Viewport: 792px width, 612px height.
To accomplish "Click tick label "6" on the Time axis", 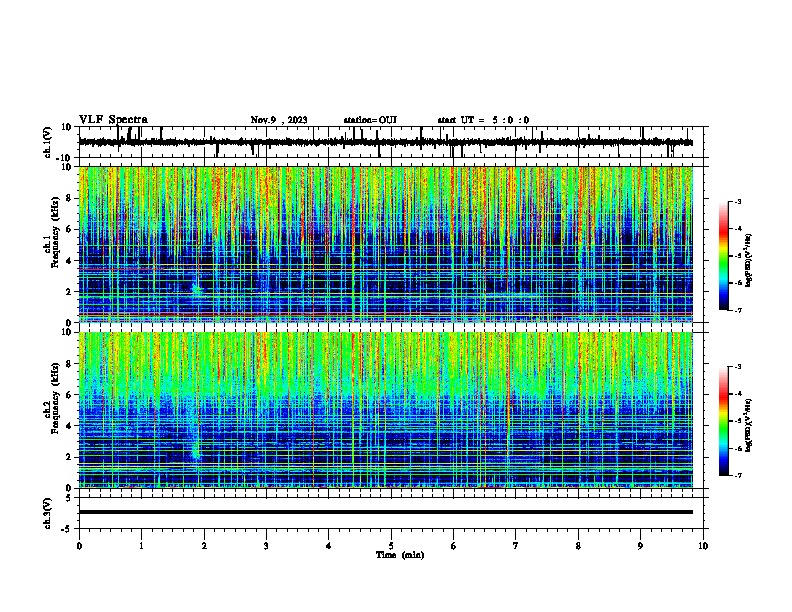I will point(454,546).
